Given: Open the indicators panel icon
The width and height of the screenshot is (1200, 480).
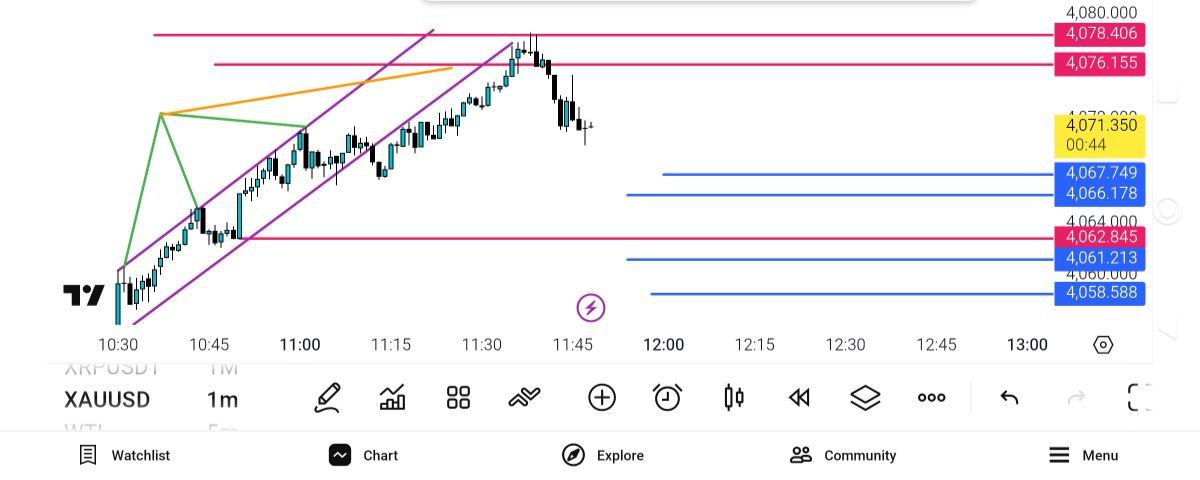Looking at the screenshot, I should point(393,398).
